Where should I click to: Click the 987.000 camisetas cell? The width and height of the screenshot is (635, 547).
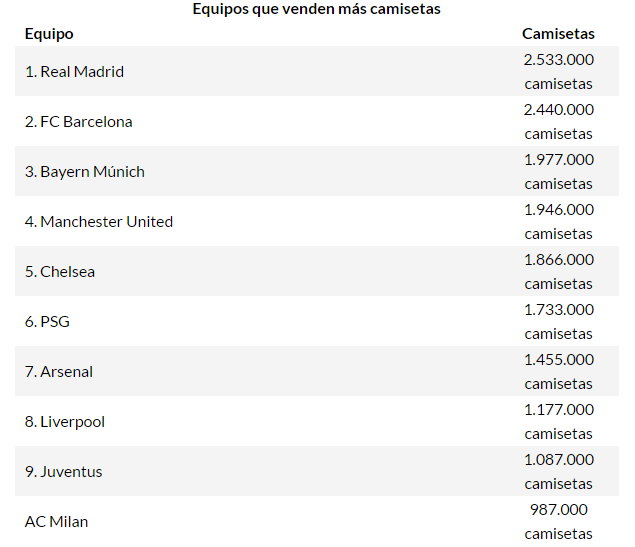(x=558, y=522)
